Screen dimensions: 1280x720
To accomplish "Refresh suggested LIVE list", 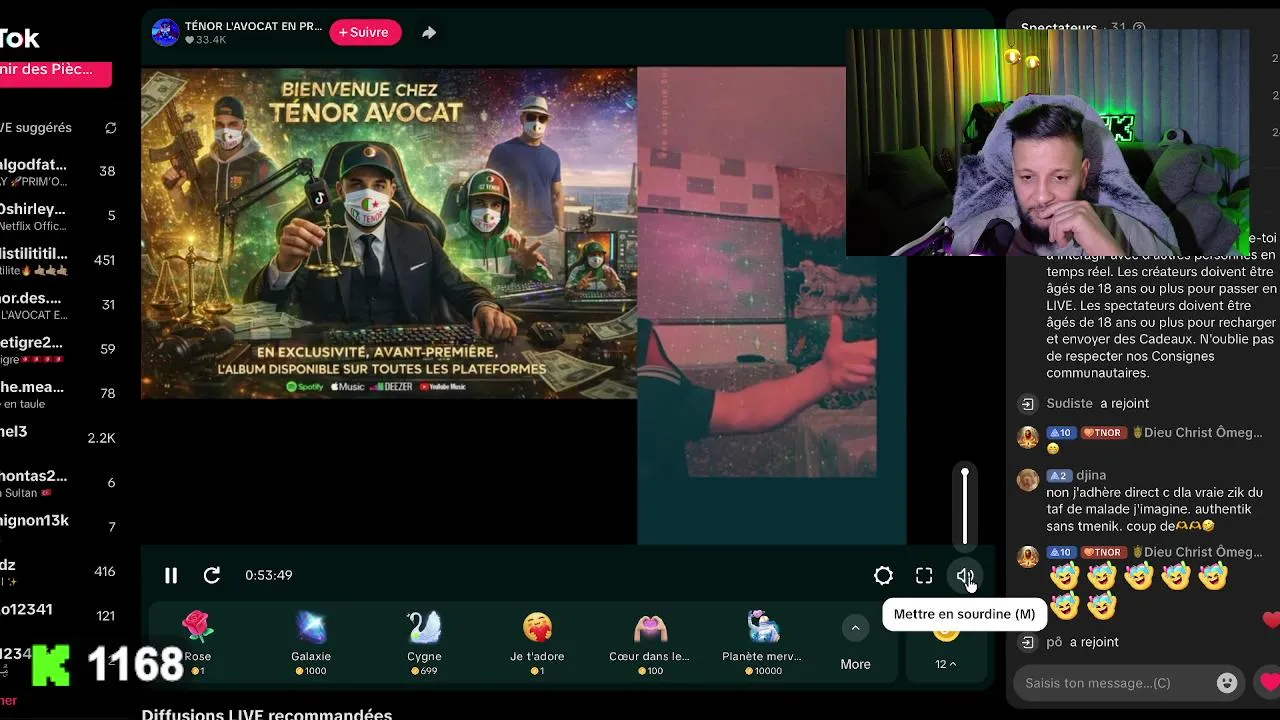I will tap(111, 128).
